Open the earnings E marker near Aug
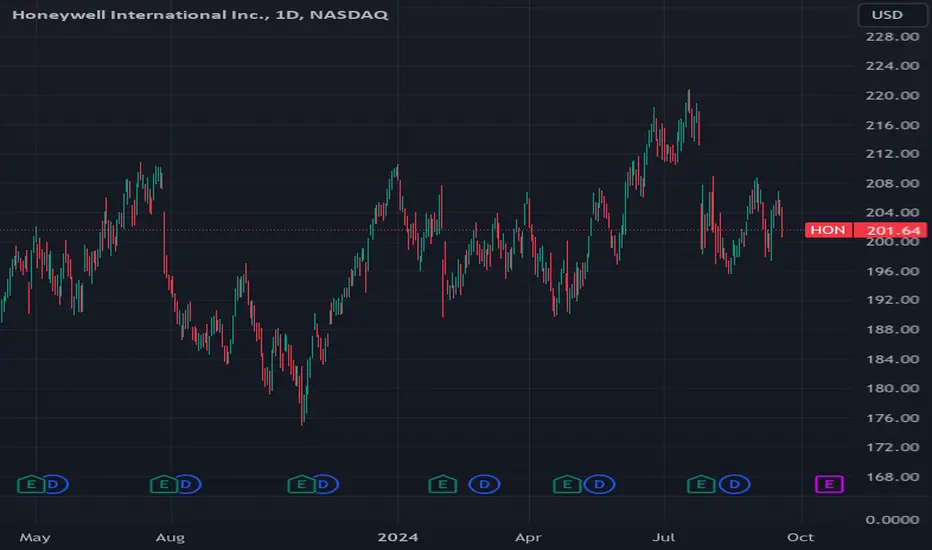This screenshot has width=932, height=550. tap(163, 485)
